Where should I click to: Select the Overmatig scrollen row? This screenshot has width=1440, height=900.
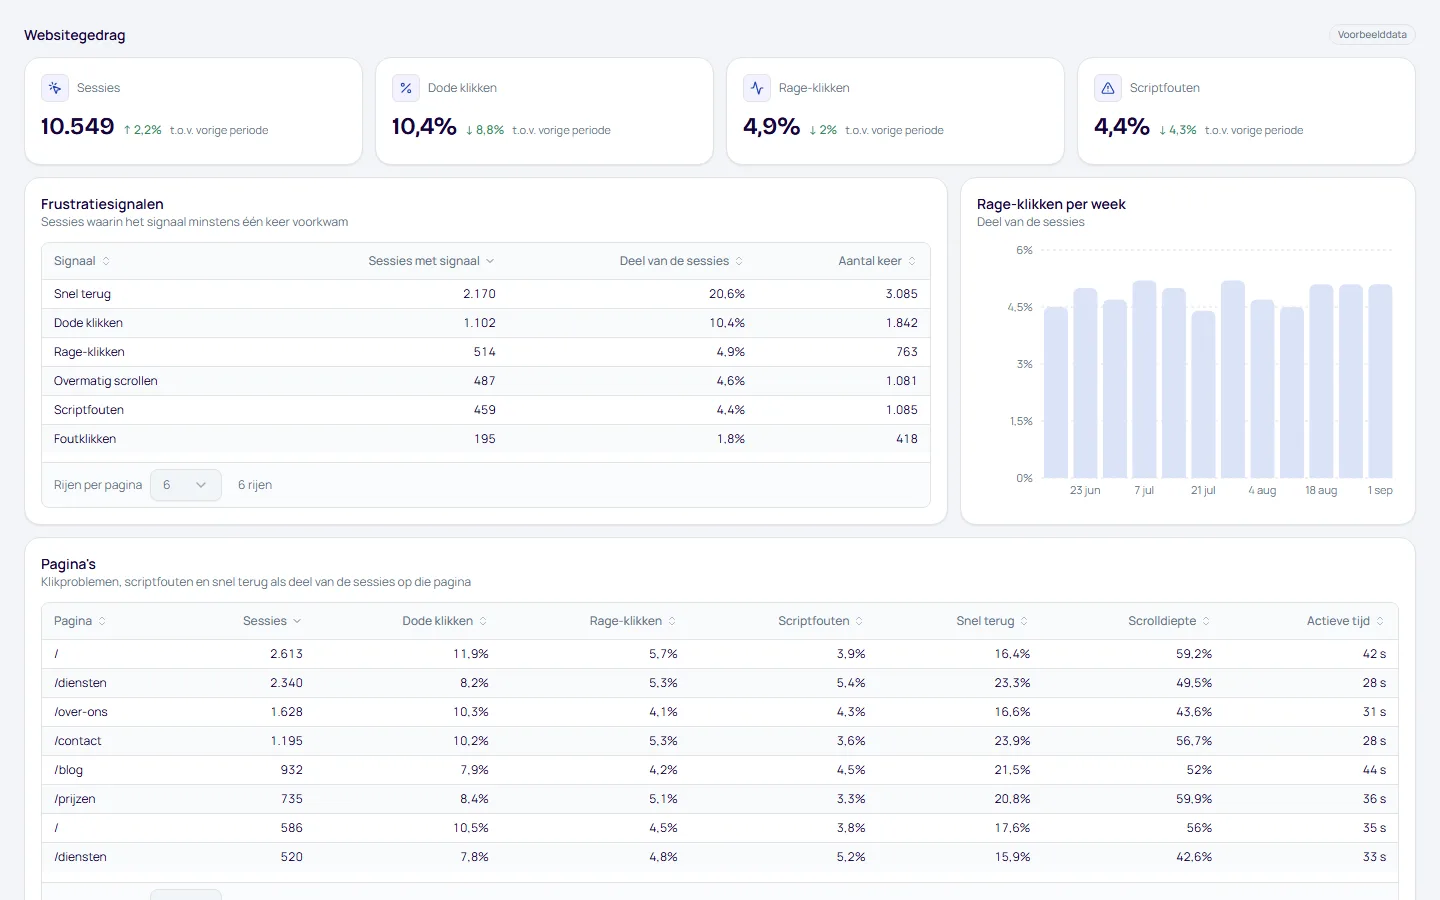(486, 381)
